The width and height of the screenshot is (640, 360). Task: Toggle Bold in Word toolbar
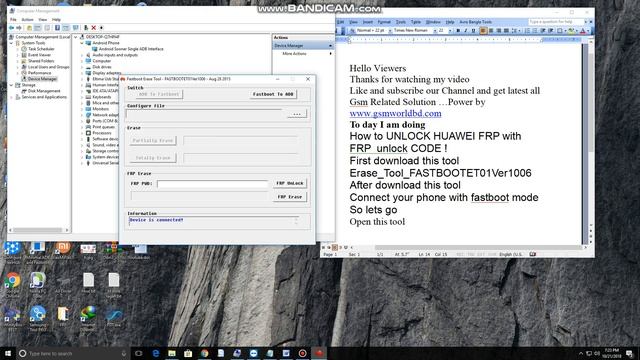click(x=458, y=31)
